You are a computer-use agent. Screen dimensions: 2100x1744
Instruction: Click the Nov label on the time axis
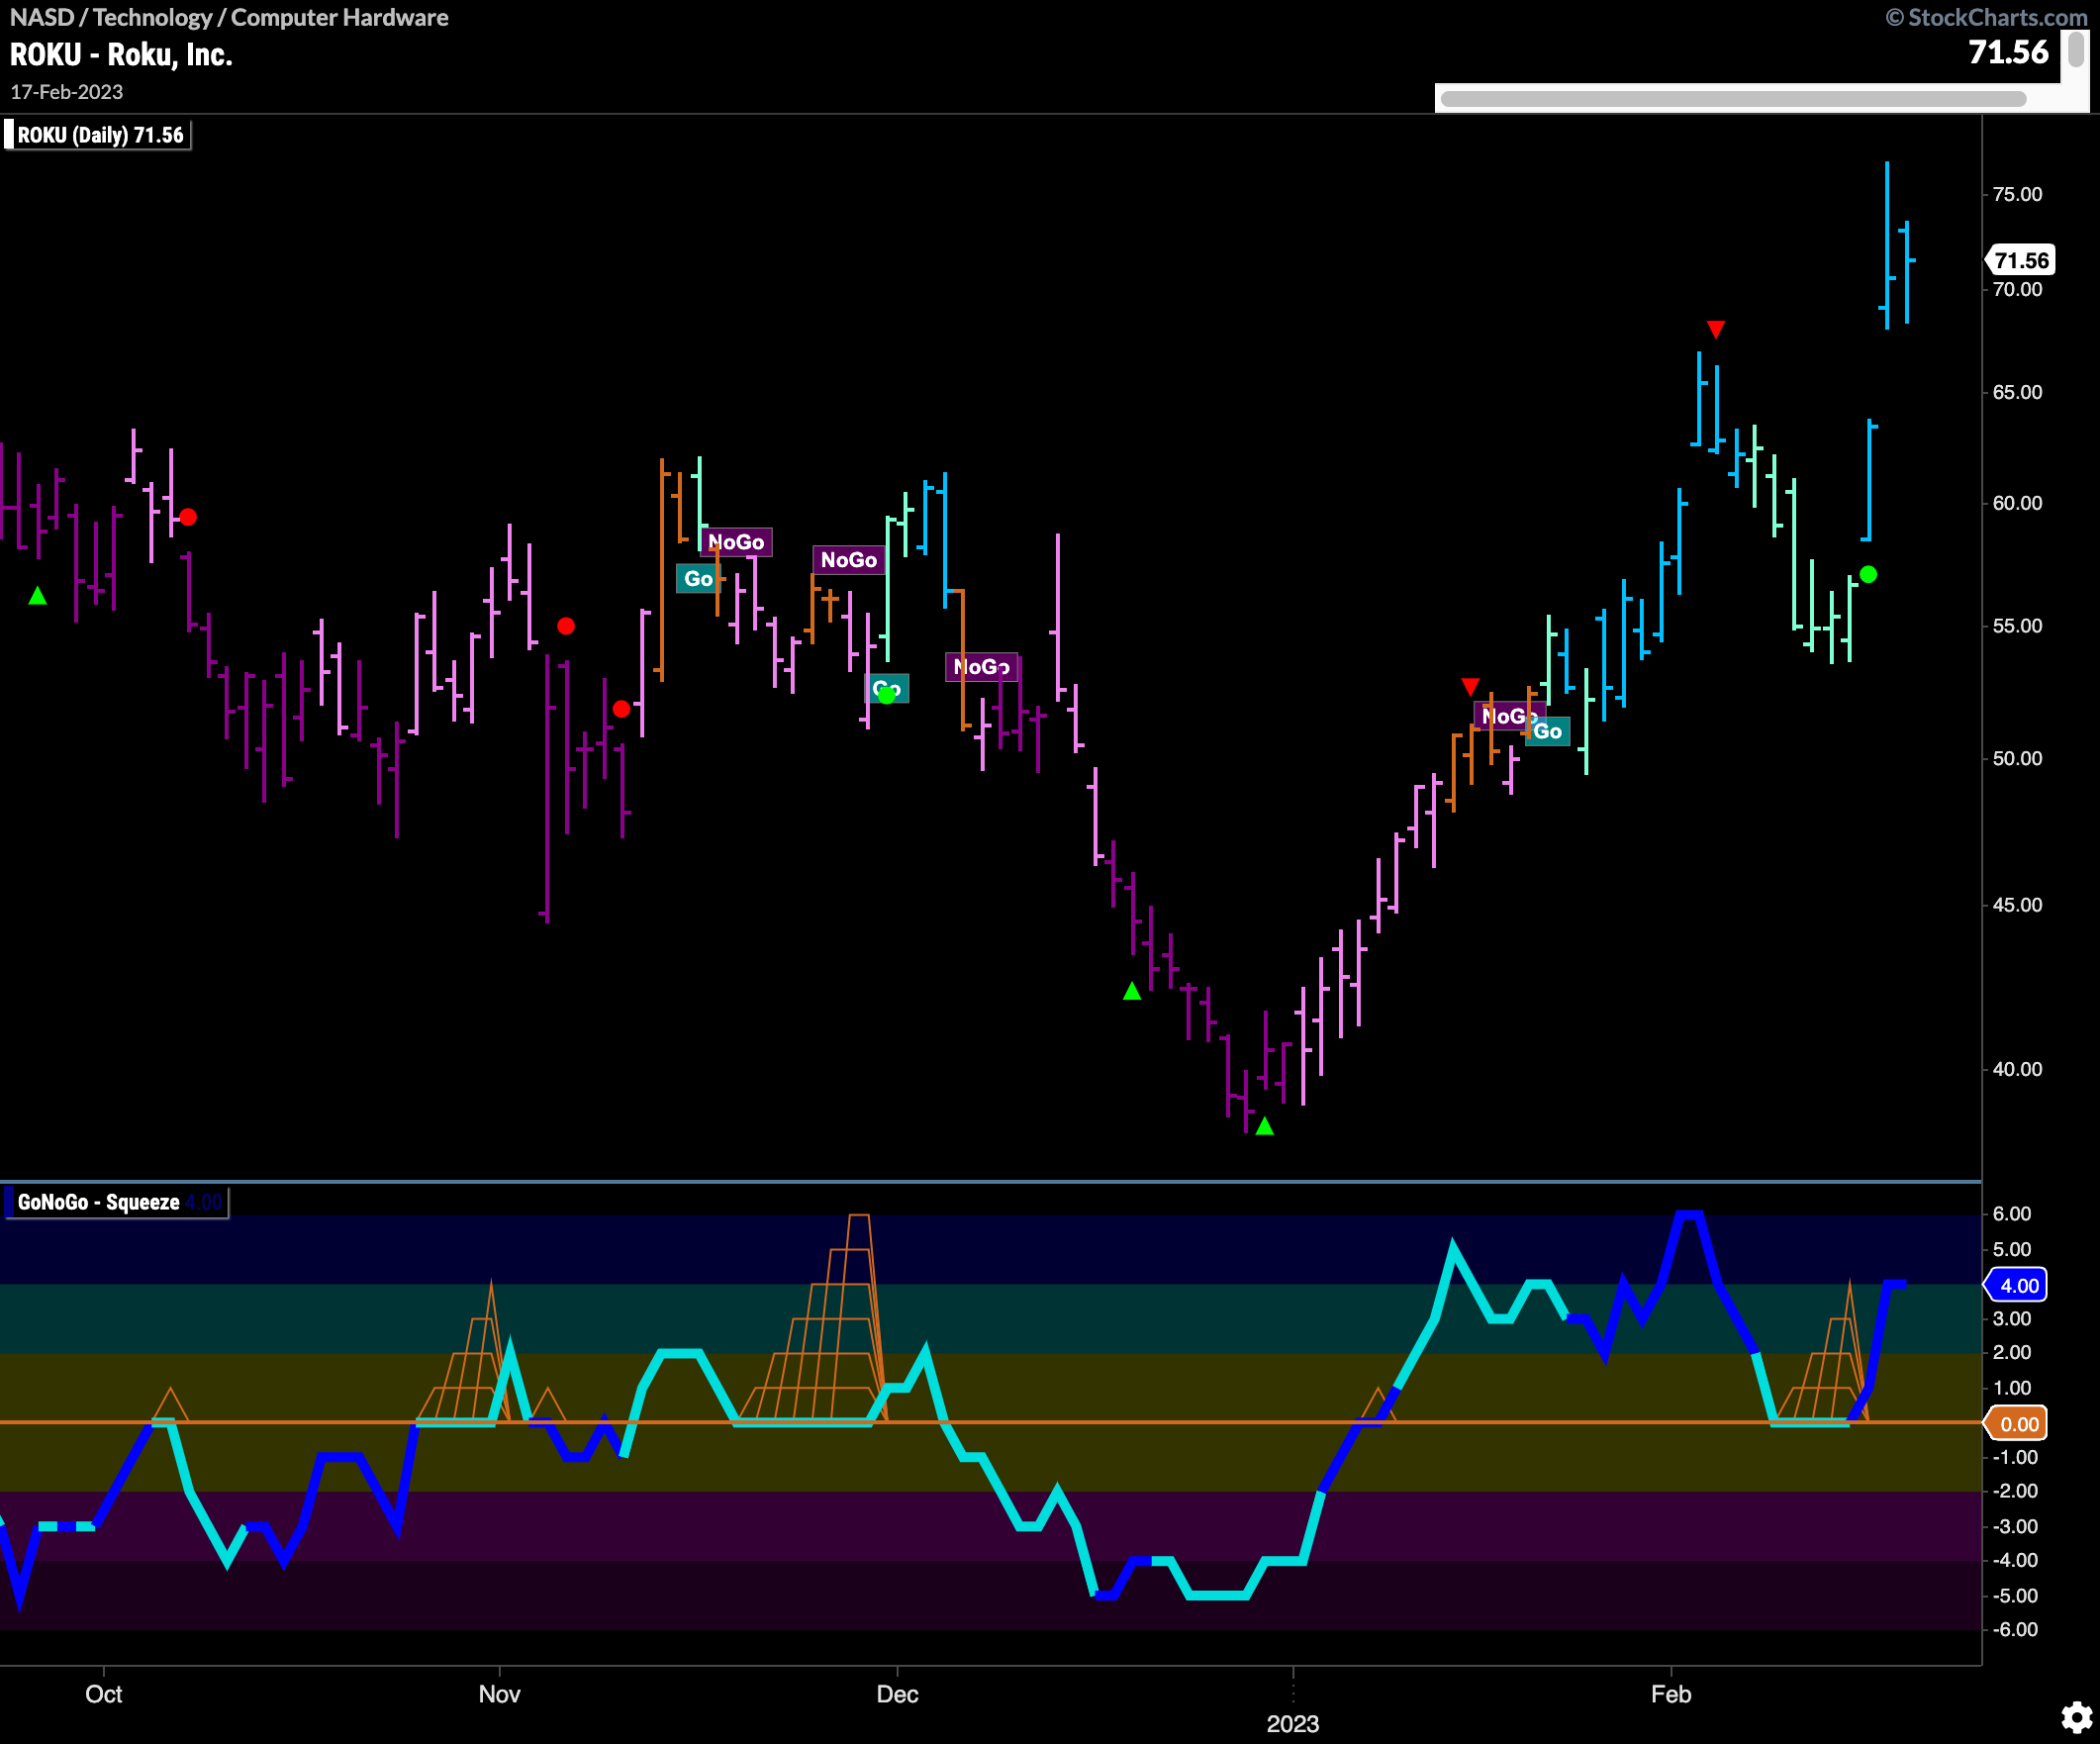tap(499, 1694)
